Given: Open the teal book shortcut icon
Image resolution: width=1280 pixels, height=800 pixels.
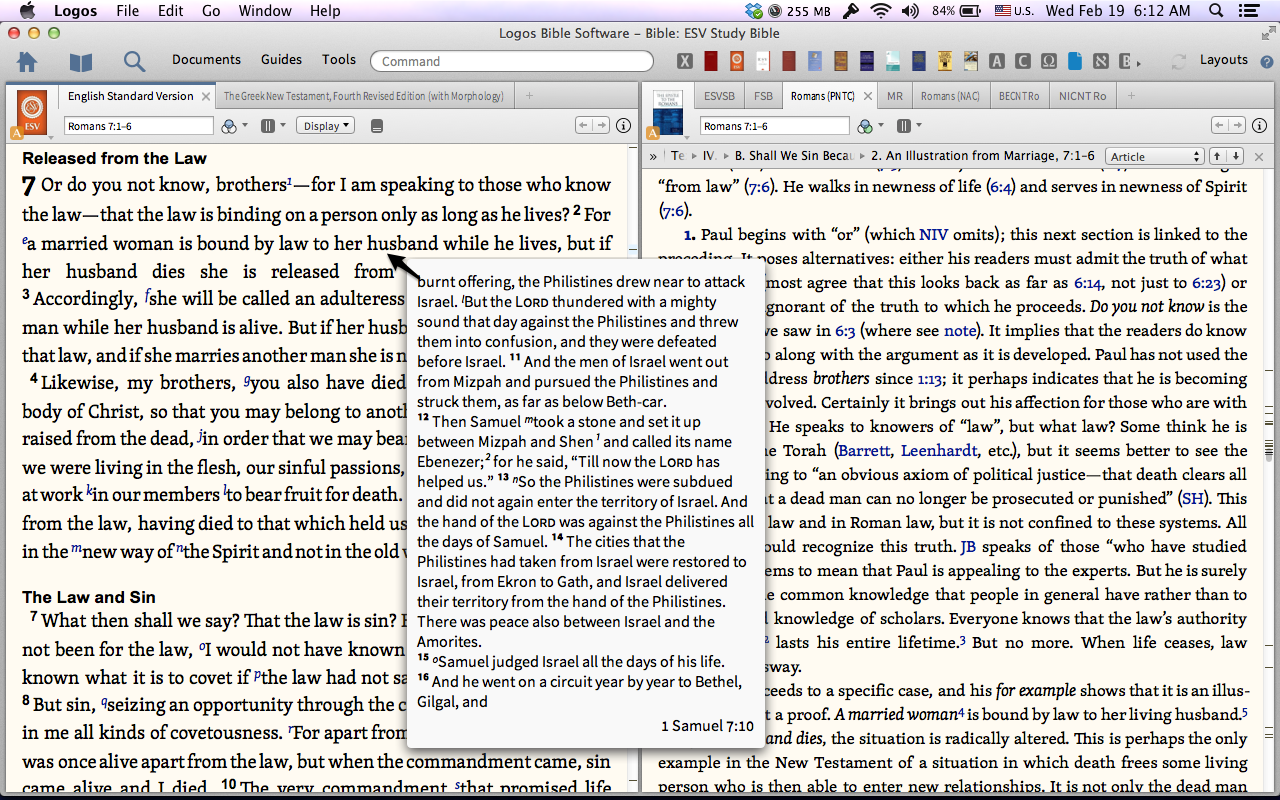Looking at the screenshot, I should [893, 61].
